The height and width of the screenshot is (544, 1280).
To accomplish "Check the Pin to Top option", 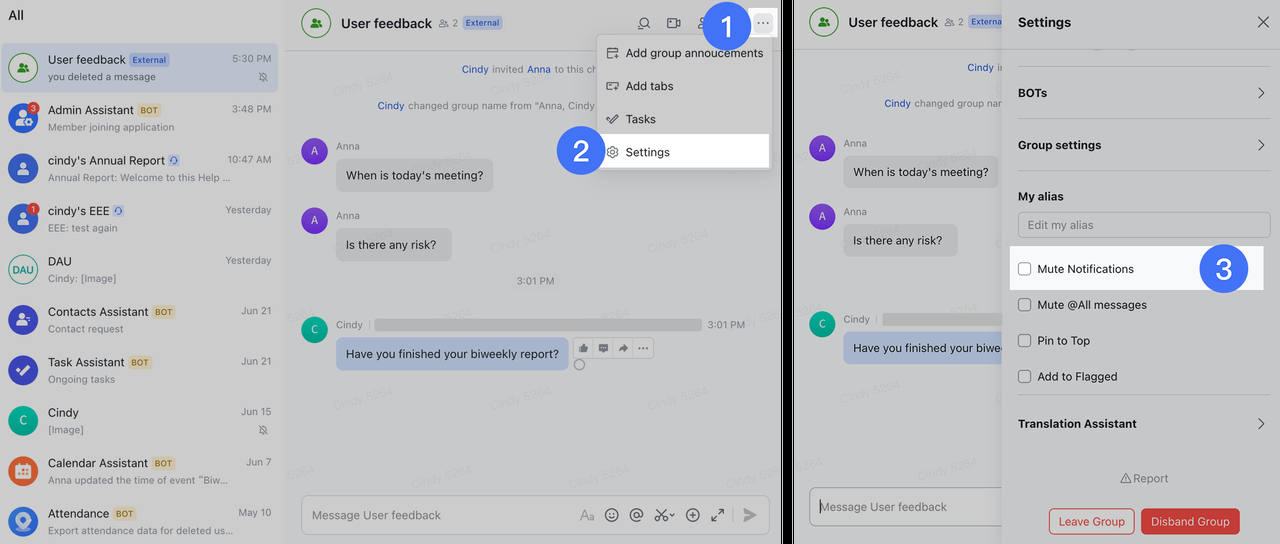I will [x=1024, y=341].
